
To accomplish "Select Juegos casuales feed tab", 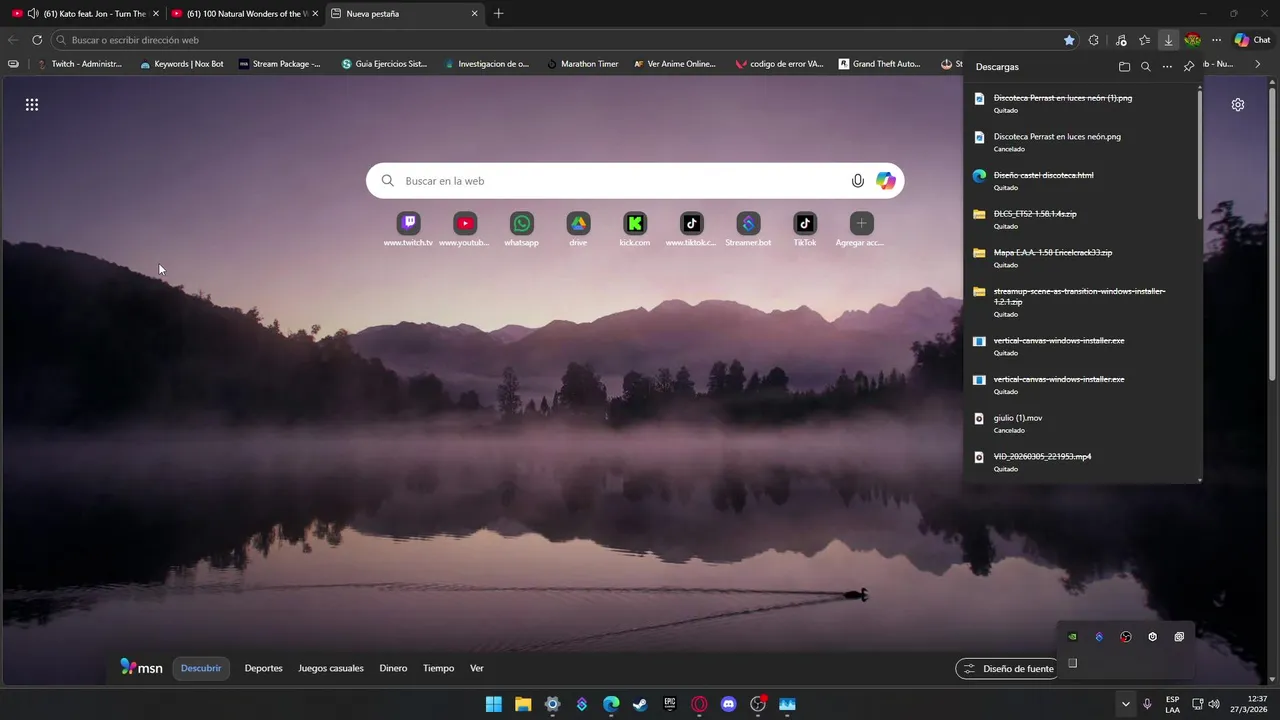I will pyautogui.click(x=331, y=668).
